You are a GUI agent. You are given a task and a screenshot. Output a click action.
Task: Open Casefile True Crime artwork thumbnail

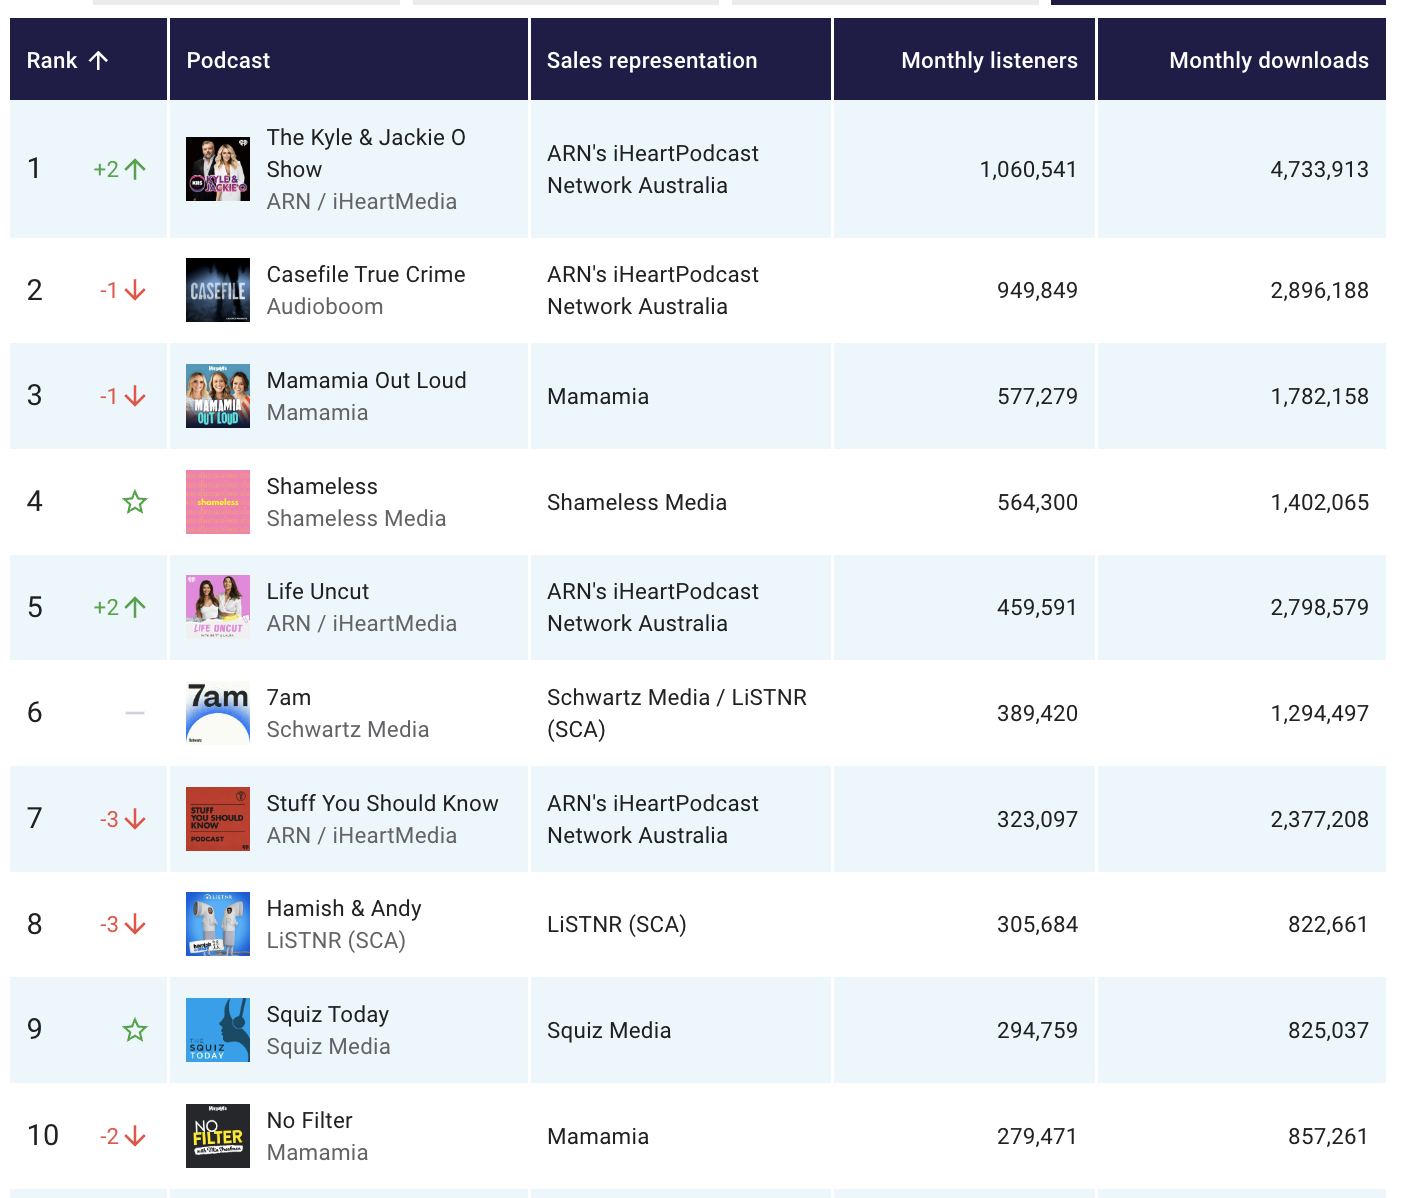click(218, 290)
